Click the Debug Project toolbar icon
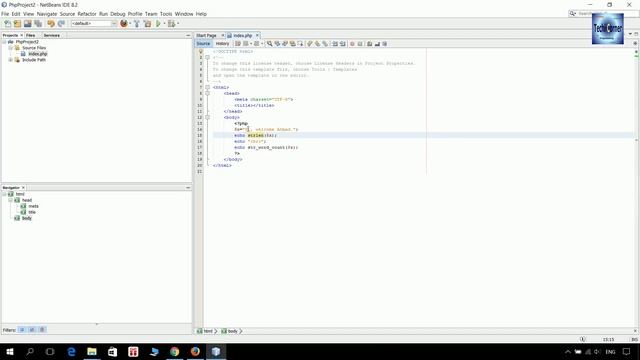640x360 pixels. pos(171,24)
